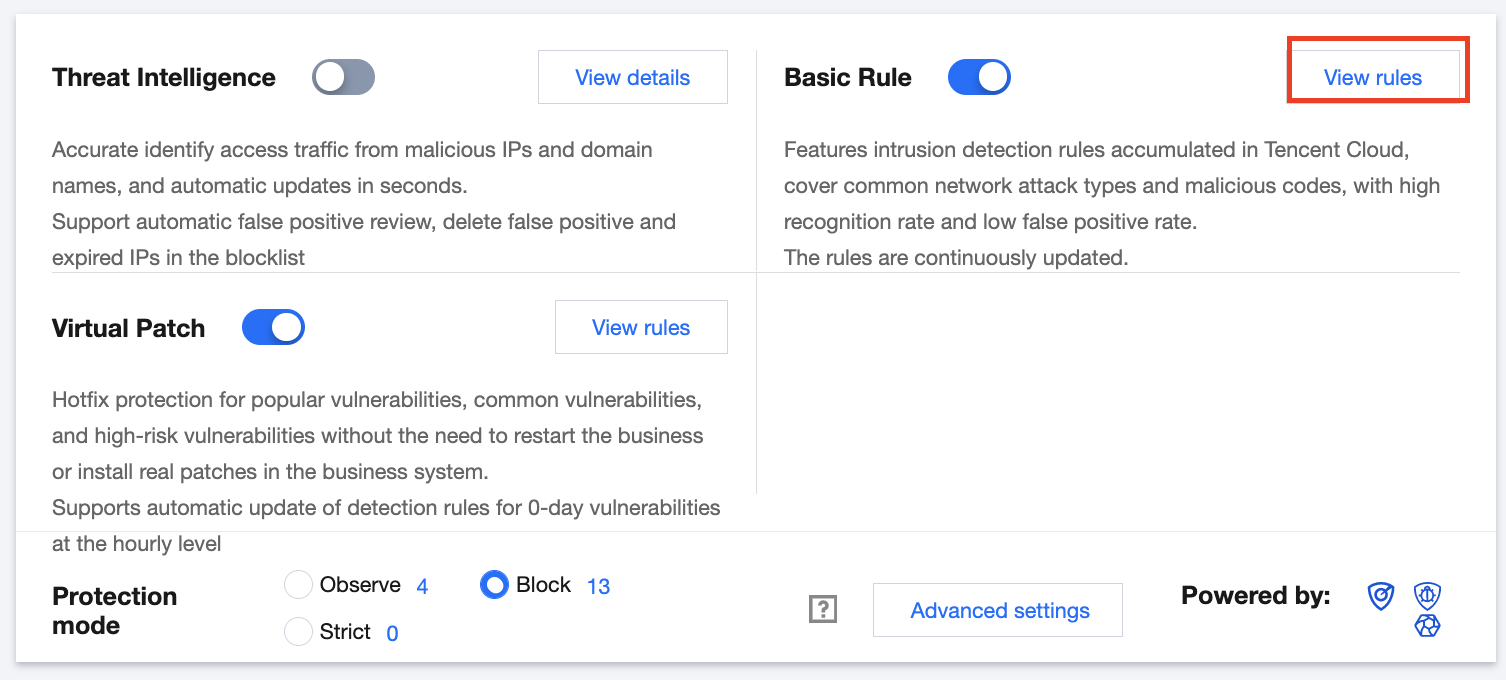
Task: Click the question mark help icon
Action: (x=822, y=609)
